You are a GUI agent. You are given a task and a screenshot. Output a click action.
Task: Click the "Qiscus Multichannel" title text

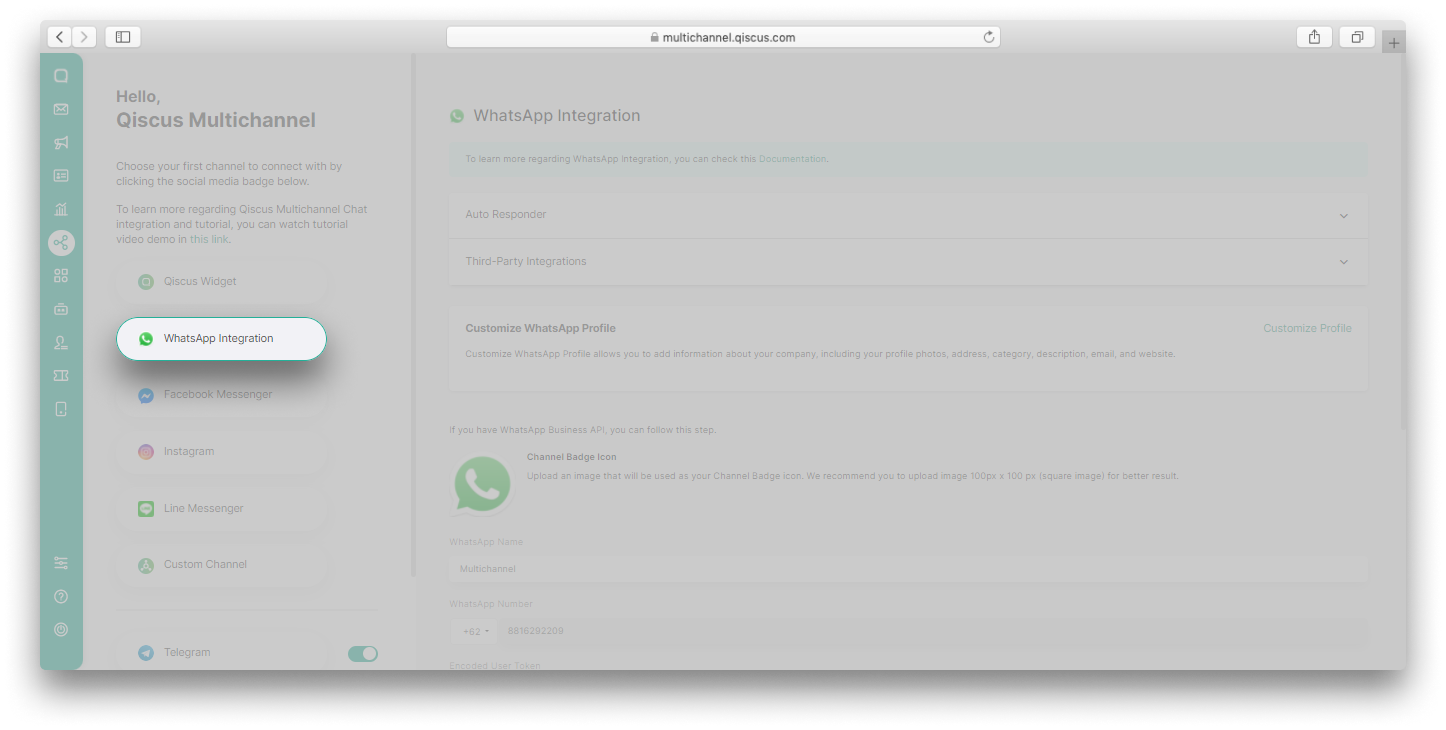pos(216,120)
